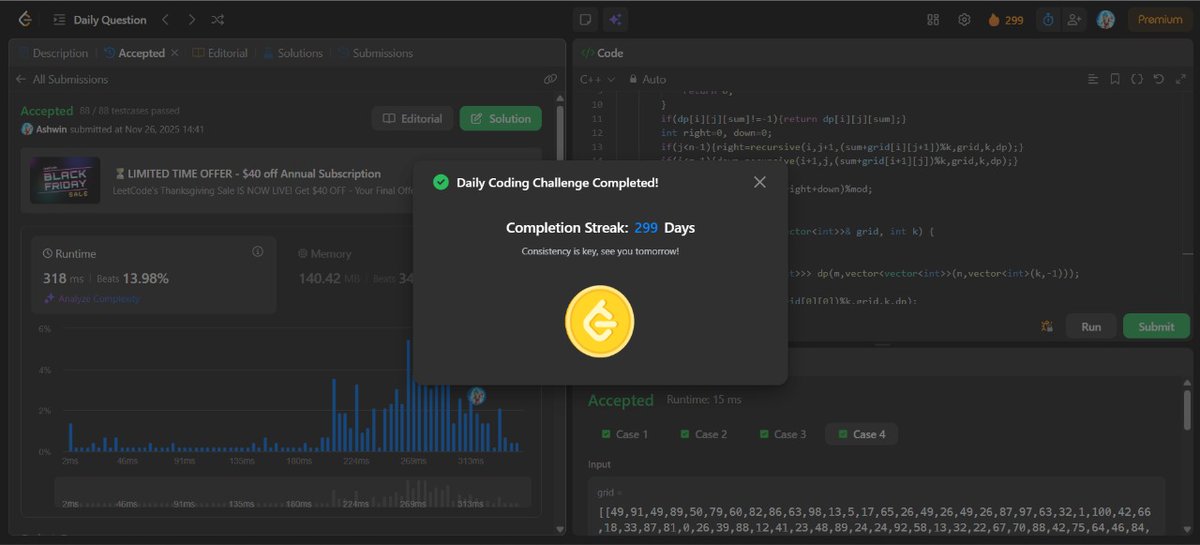Open the C++ language dropdown
The width and height of the screenshot is (1200, 545).
597,79
